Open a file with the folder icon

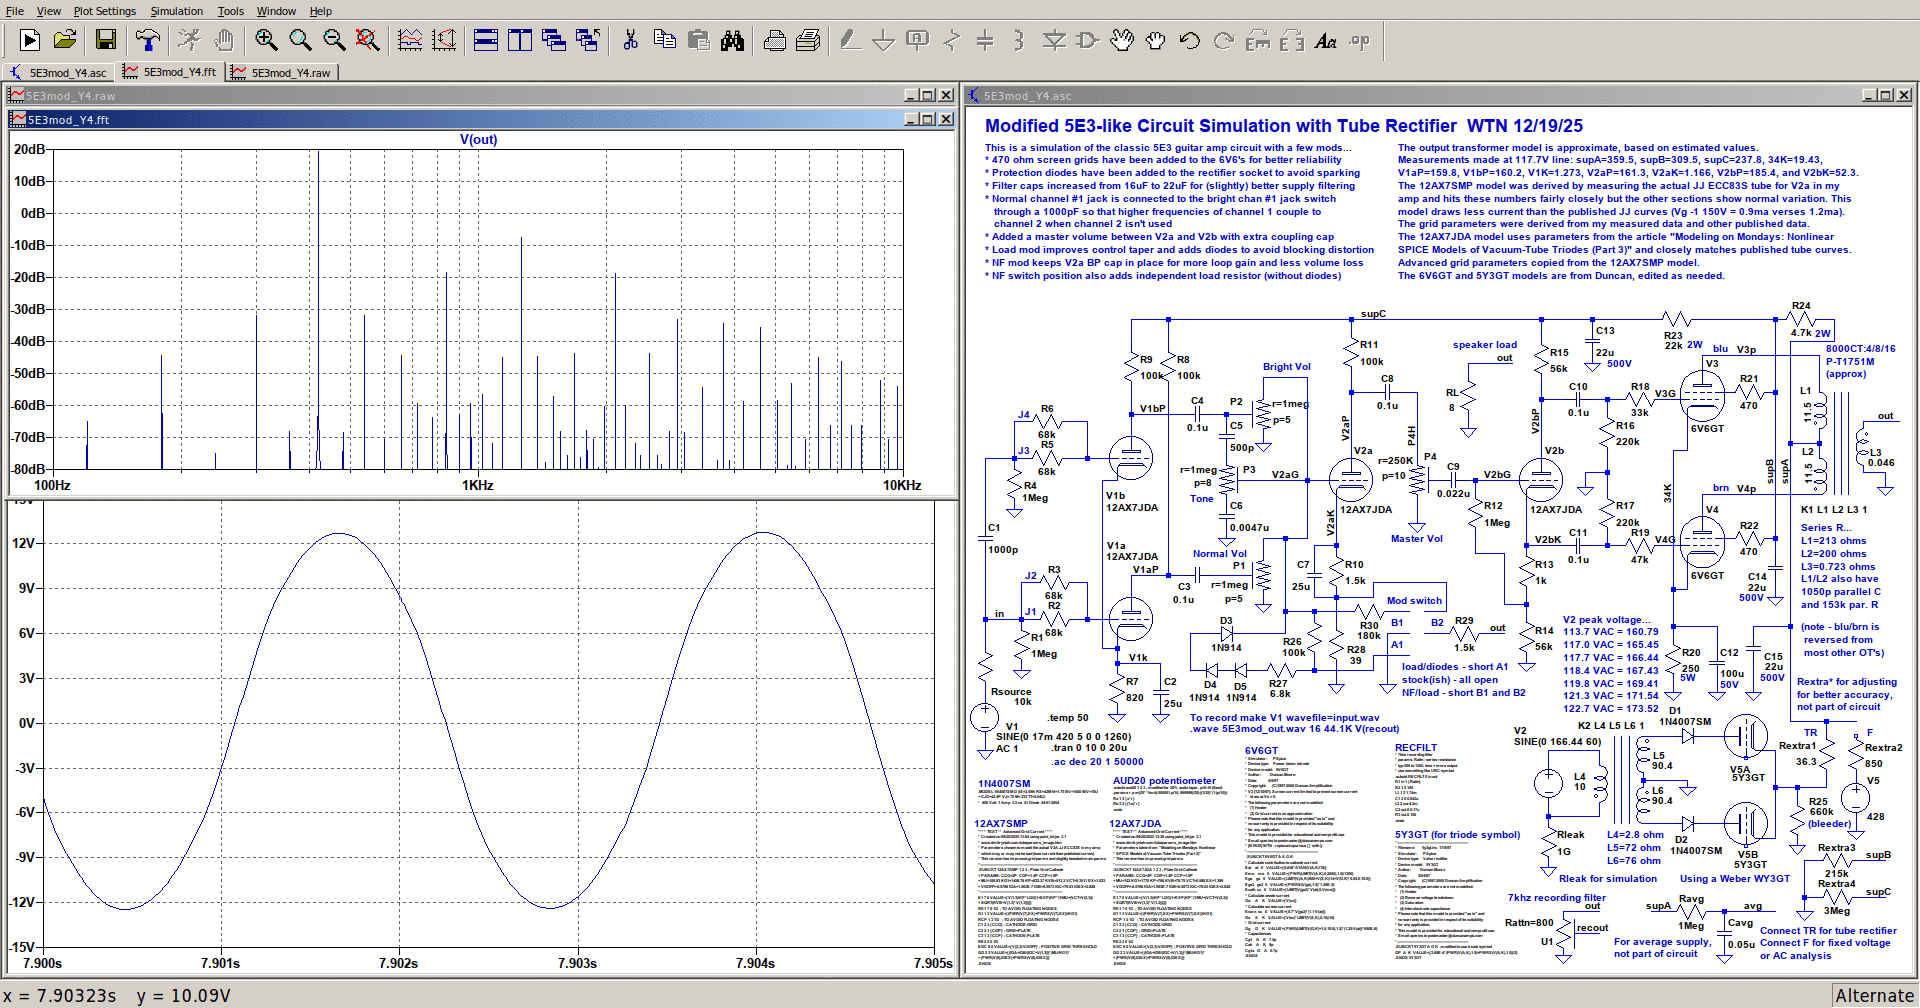(x=65, y=40)
